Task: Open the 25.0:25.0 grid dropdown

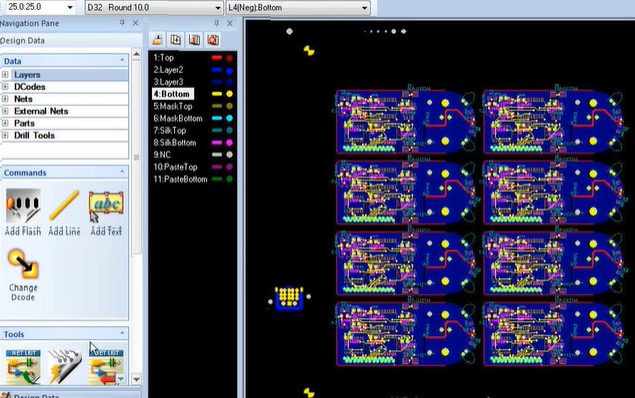Action: (70, 7)
